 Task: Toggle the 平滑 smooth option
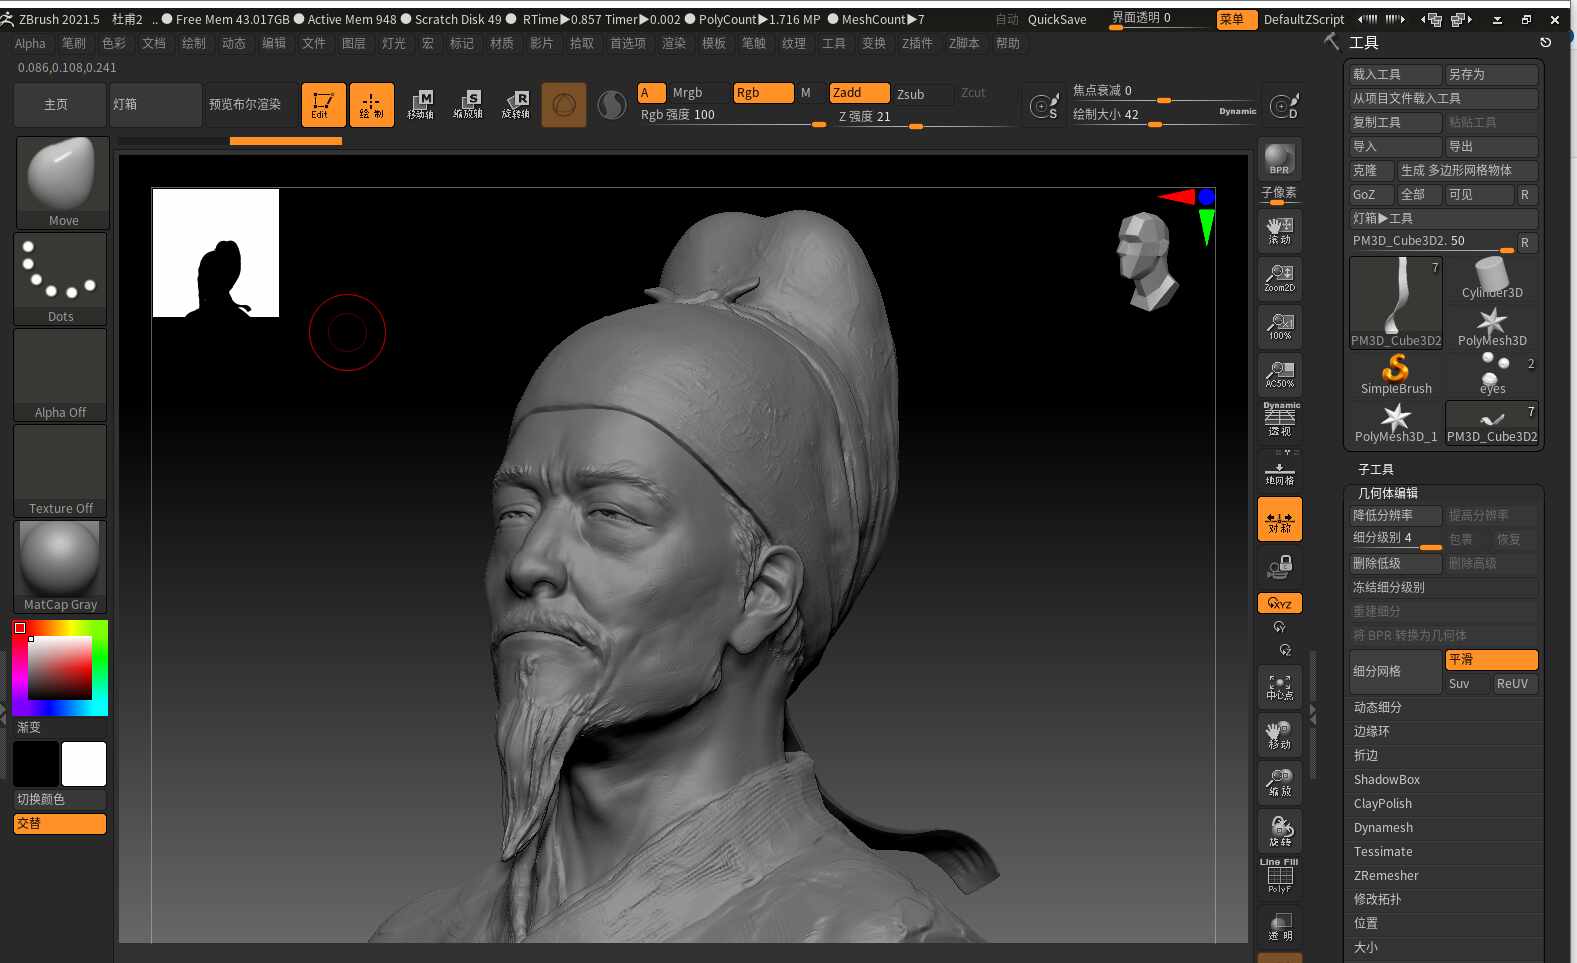pos(1491,660)
